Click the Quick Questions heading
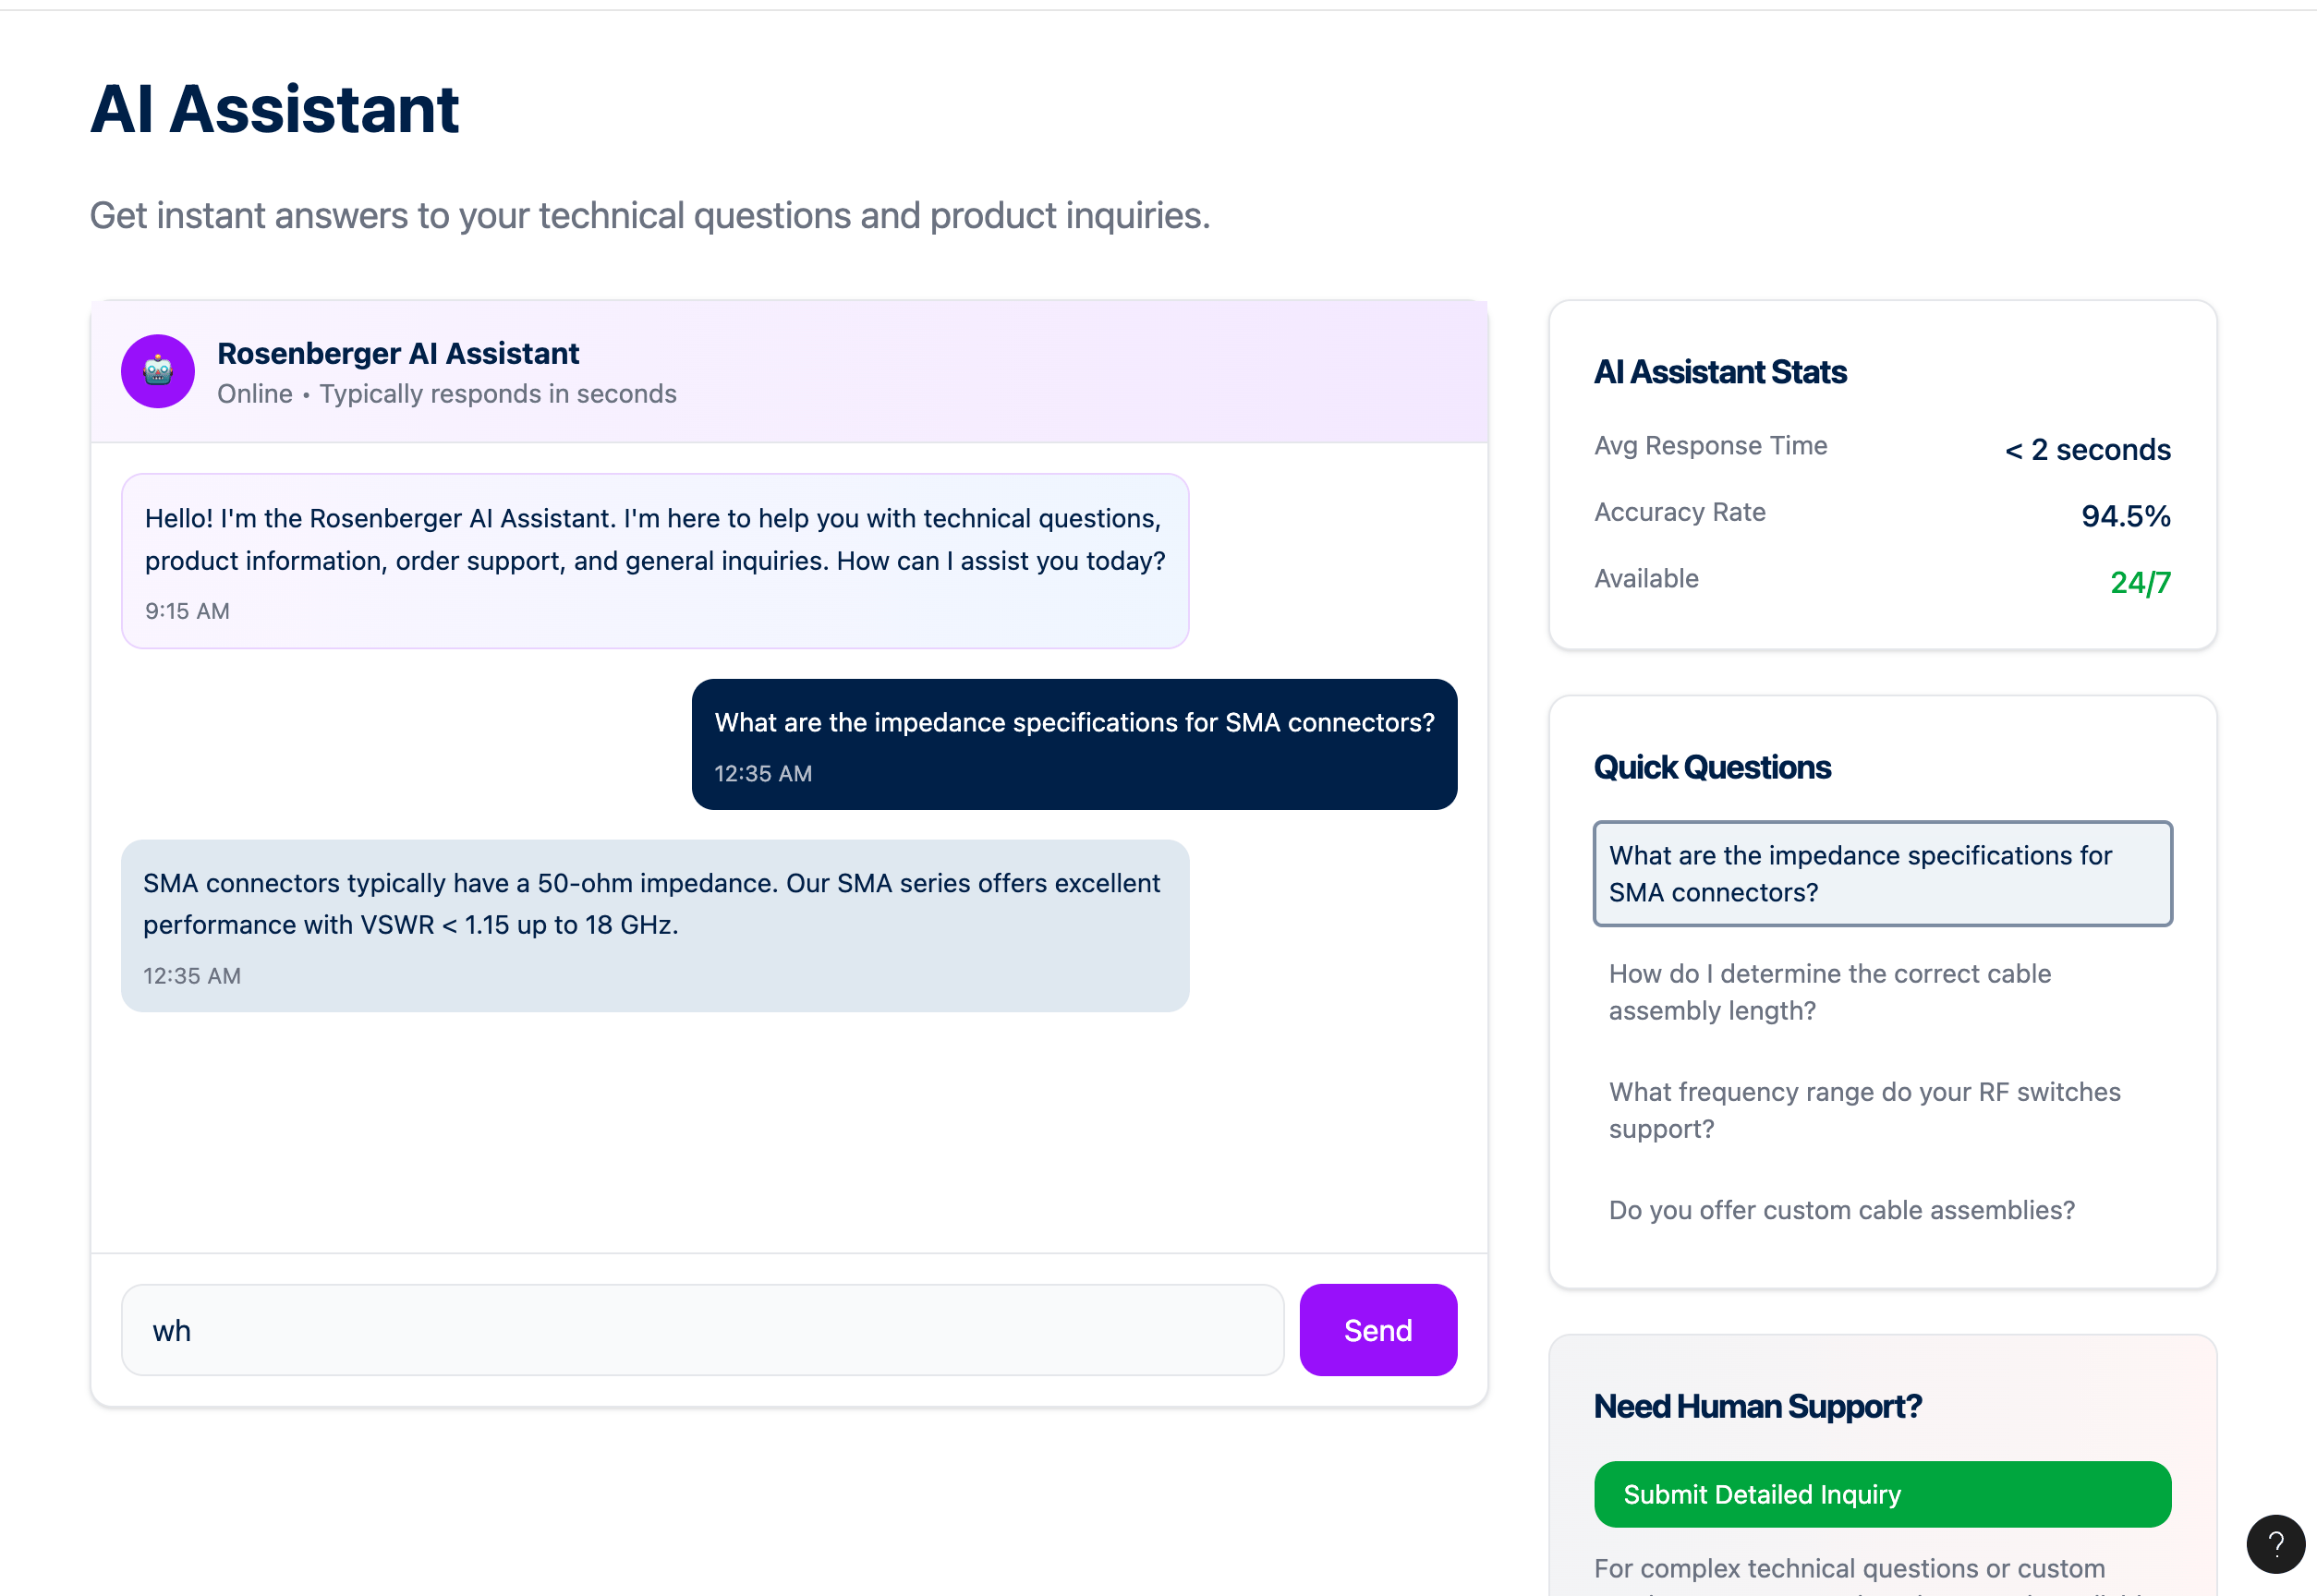The height and width of the screenshot is (1596, 2317). click(x=1712, y=767)
